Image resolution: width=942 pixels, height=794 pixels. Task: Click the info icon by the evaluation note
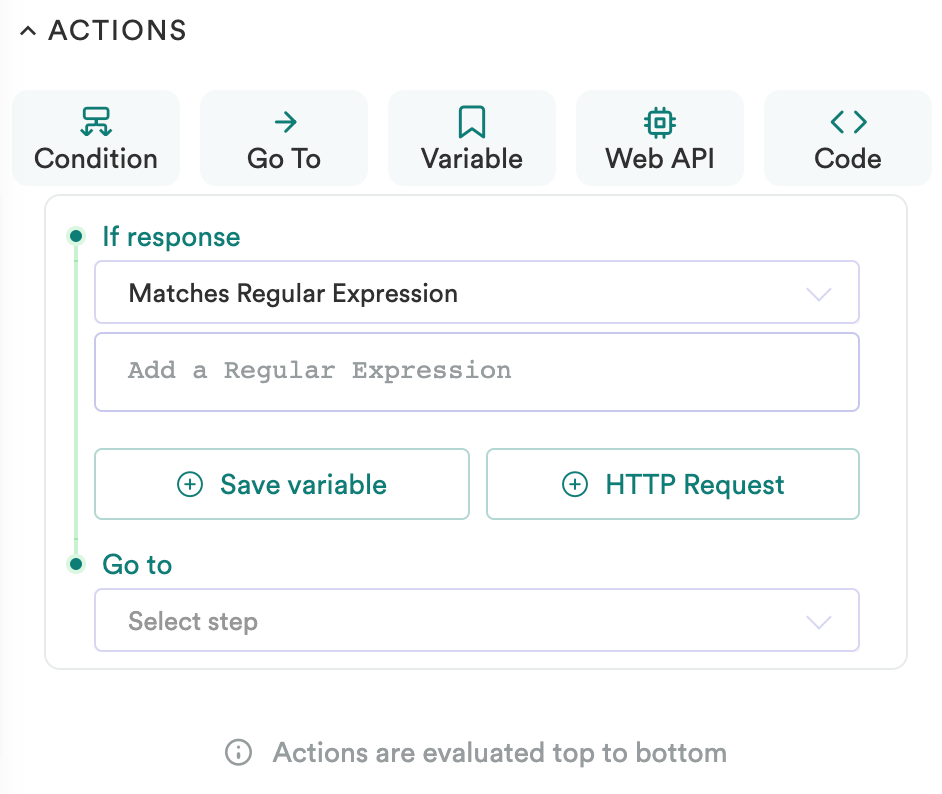pyautogui.click(x=238, y=753)
